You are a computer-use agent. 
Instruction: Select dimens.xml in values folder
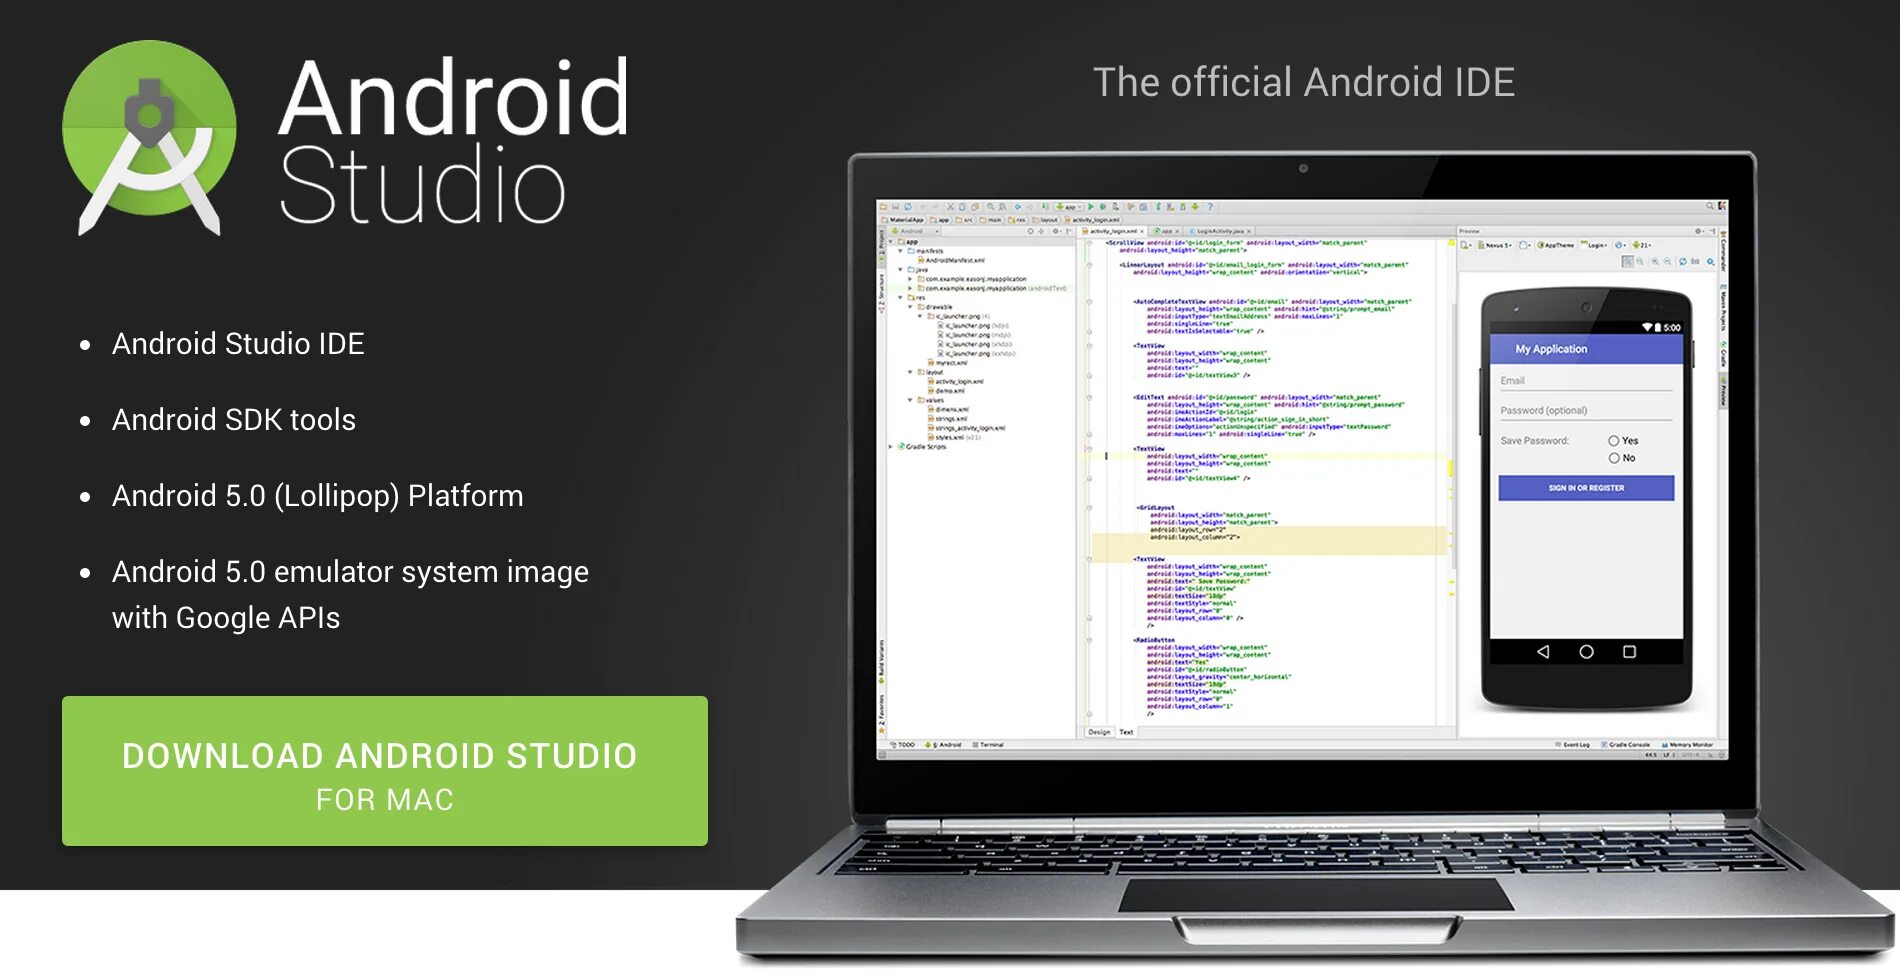click(949, 410)
